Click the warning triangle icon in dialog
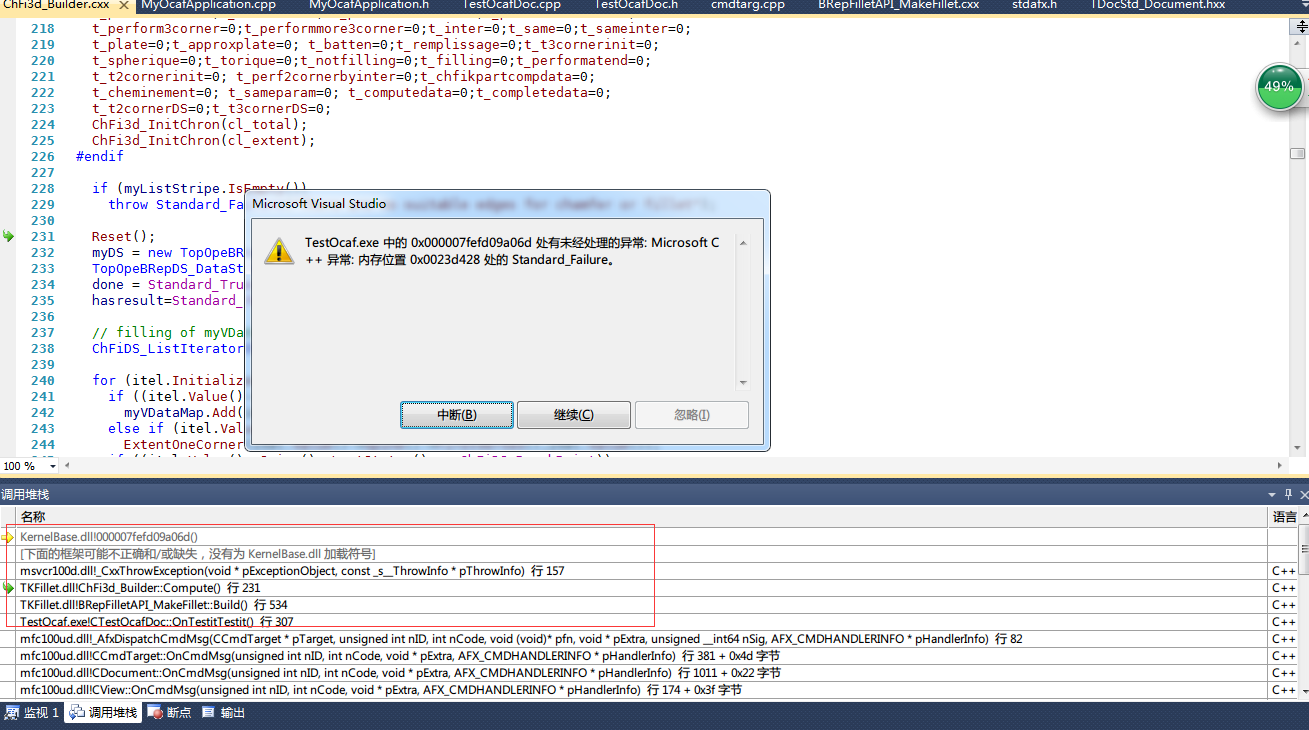 tap(279, 251)
